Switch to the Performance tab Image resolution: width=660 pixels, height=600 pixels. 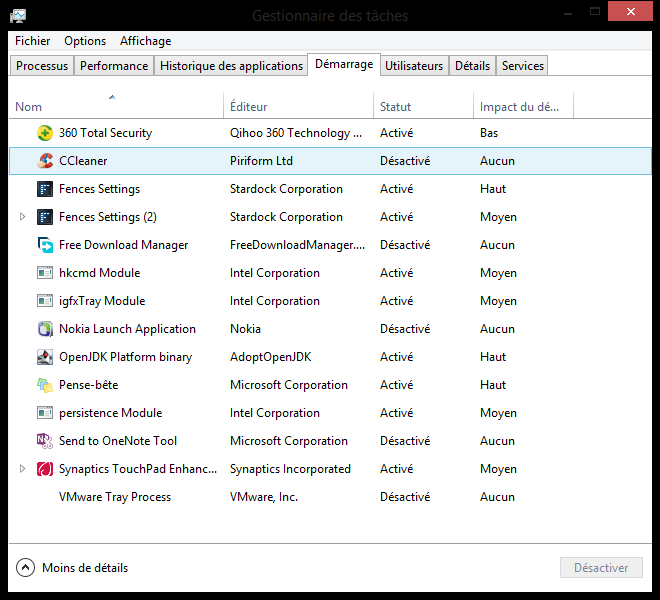[114, 66]
